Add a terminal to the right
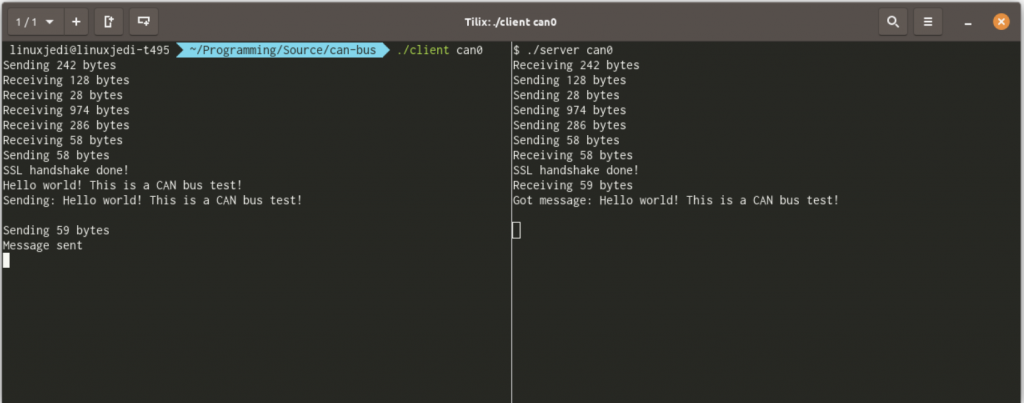Viewport: 1024px width, 403px height. click(108, 22)
